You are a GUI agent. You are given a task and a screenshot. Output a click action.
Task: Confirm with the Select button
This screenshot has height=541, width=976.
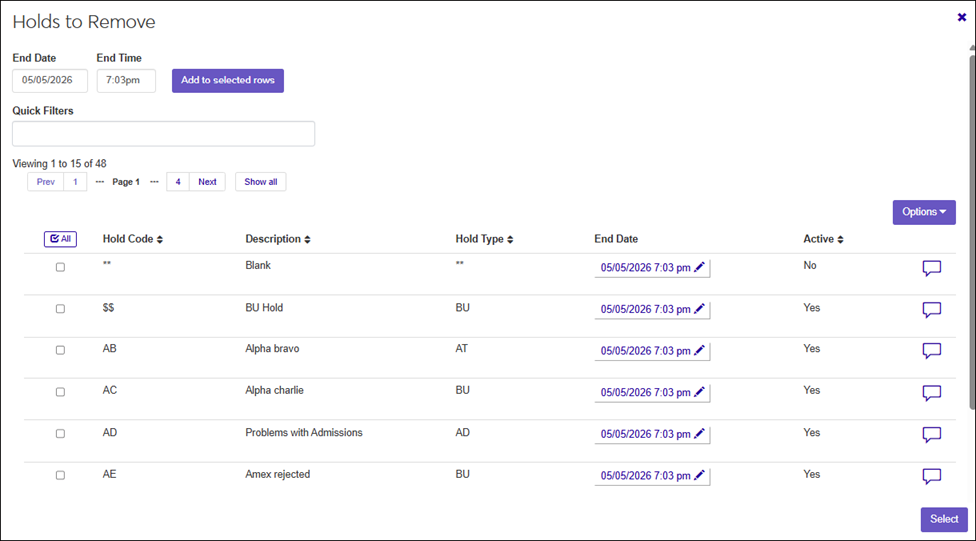[944, 519]
